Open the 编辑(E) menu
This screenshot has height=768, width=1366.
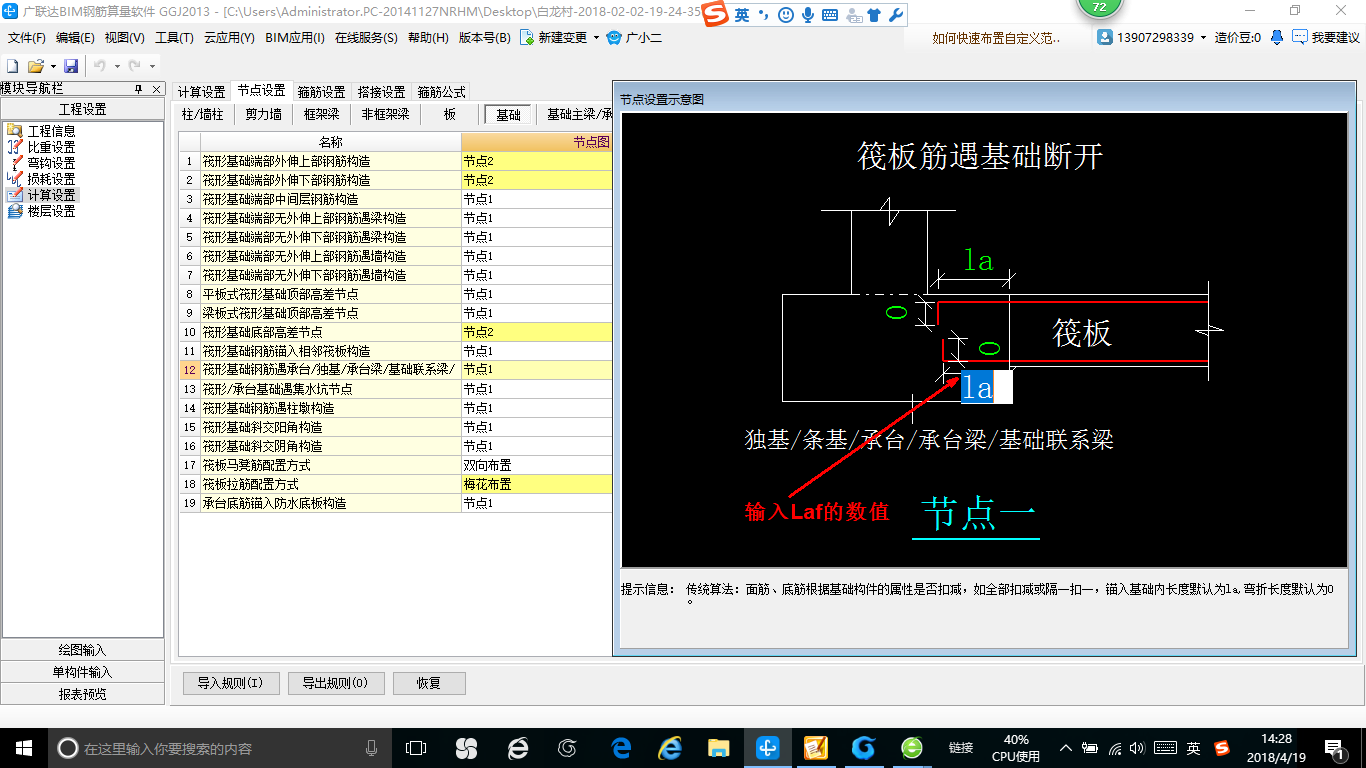click(x=75, y=38)
